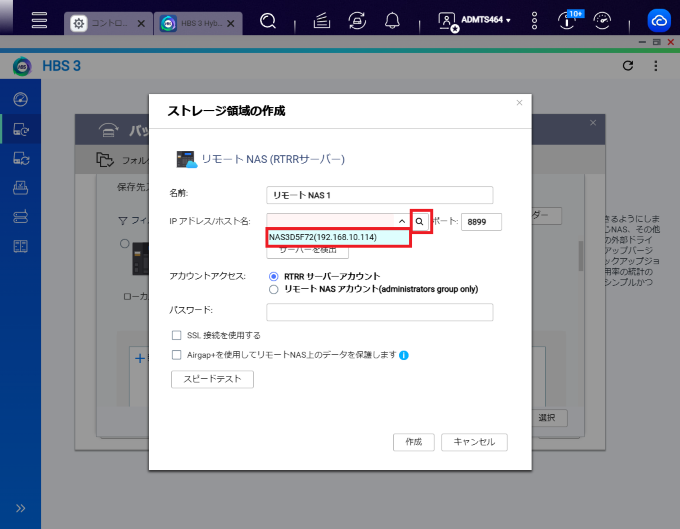The image size is (680, 529).
Task: Click the scrollbar in background wizard
Action: (x=581, y=256)
